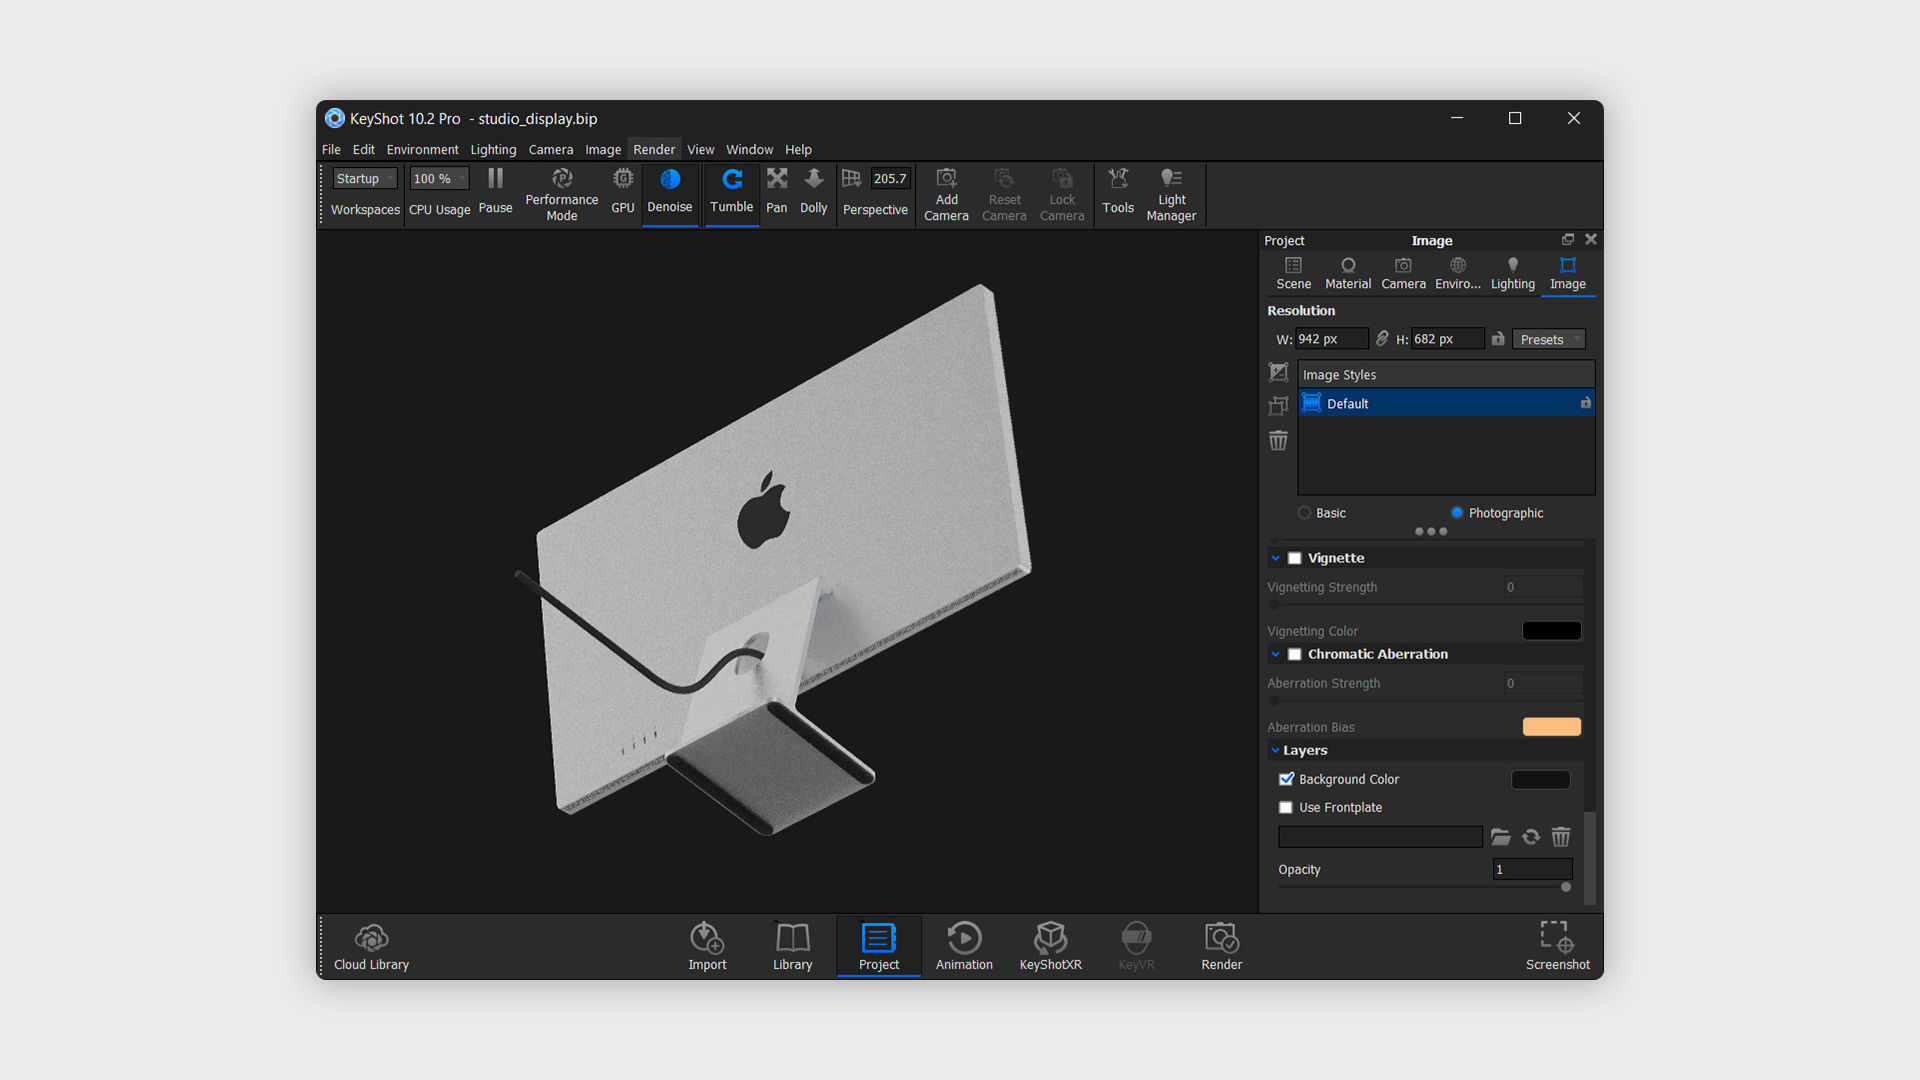Screen dimensions: 1920x1080
Task: Open the Render dialog
Action: (1222, 946)
